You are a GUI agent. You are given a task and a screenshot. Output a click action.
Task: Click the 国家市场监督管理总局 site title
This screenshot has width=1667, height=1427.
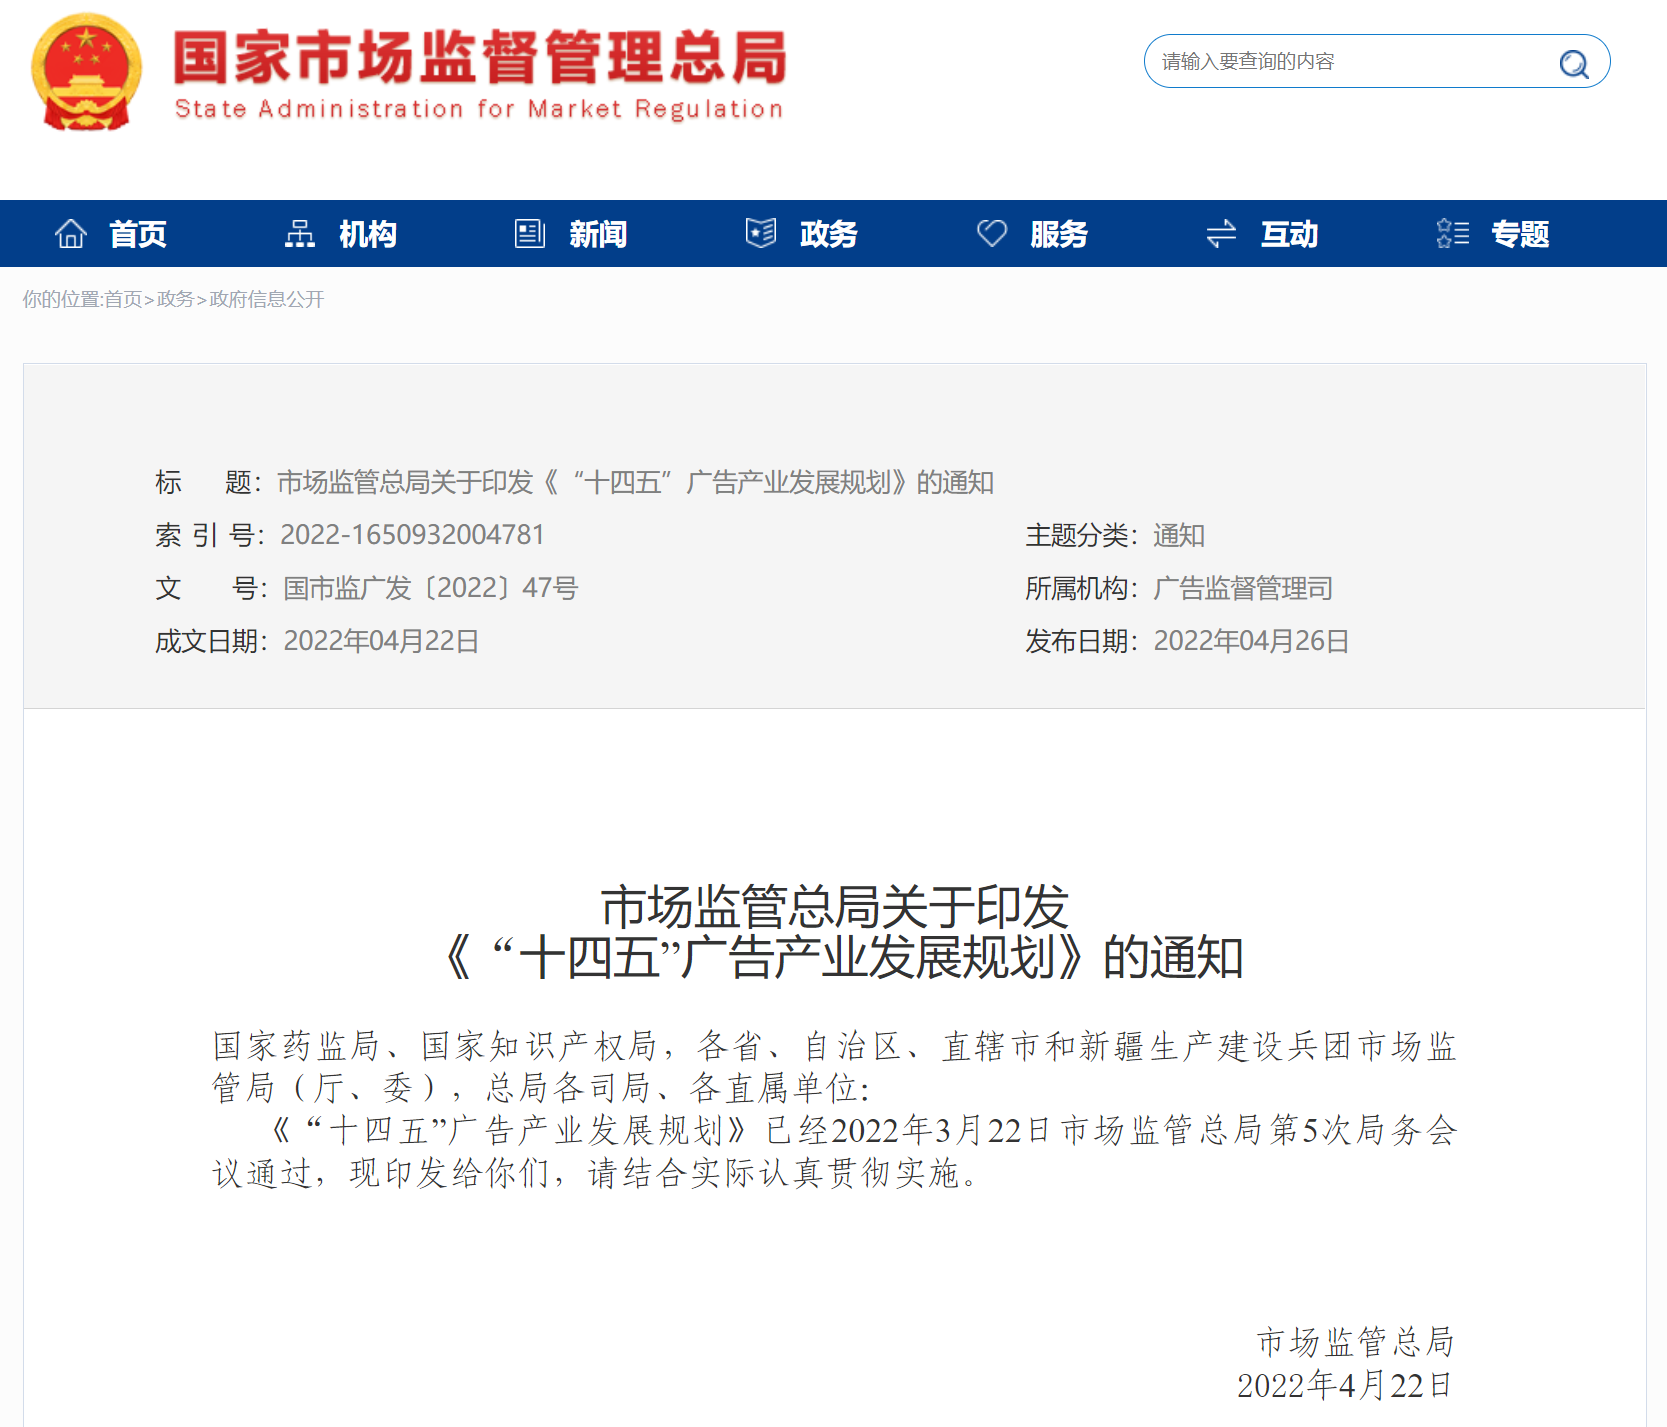480,57
